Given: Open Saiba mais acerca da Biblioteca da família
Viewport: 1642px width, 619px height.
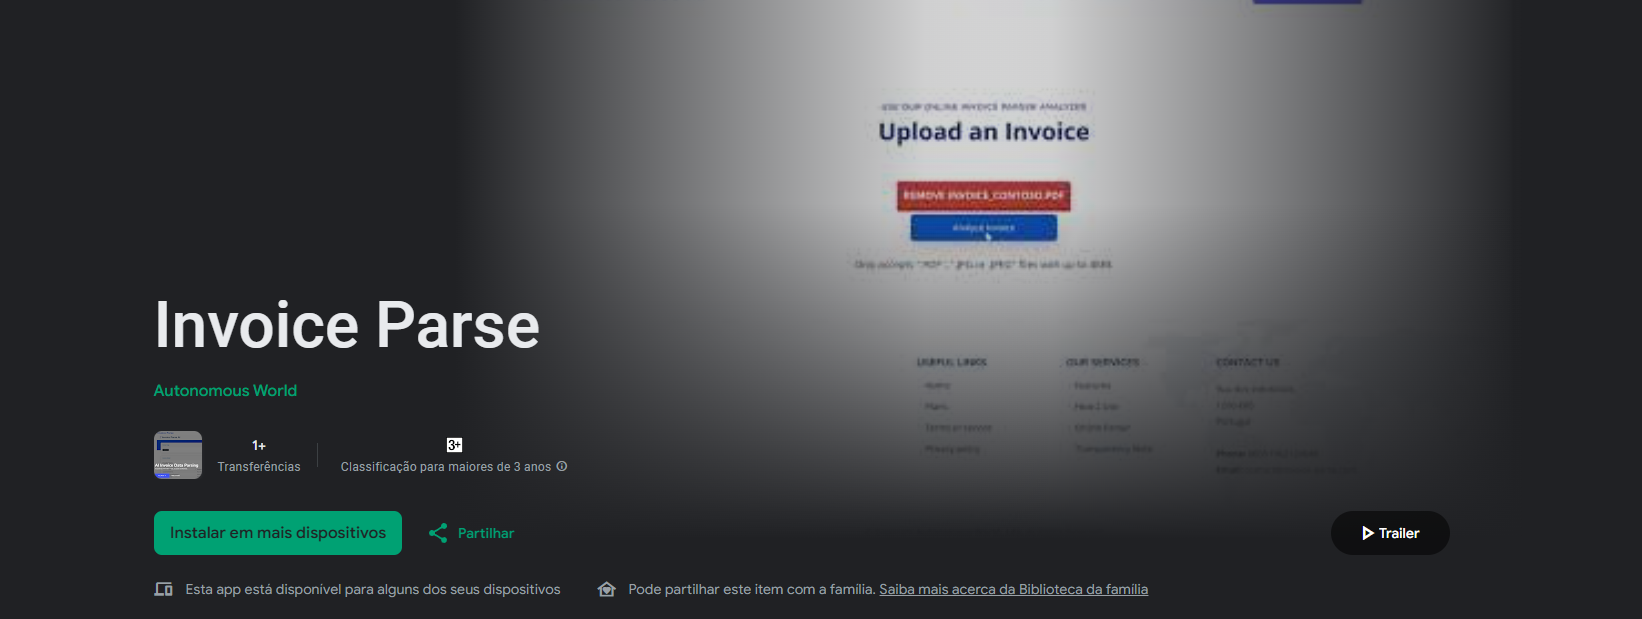Looking at the screenshot, I should click(1013, 589).
